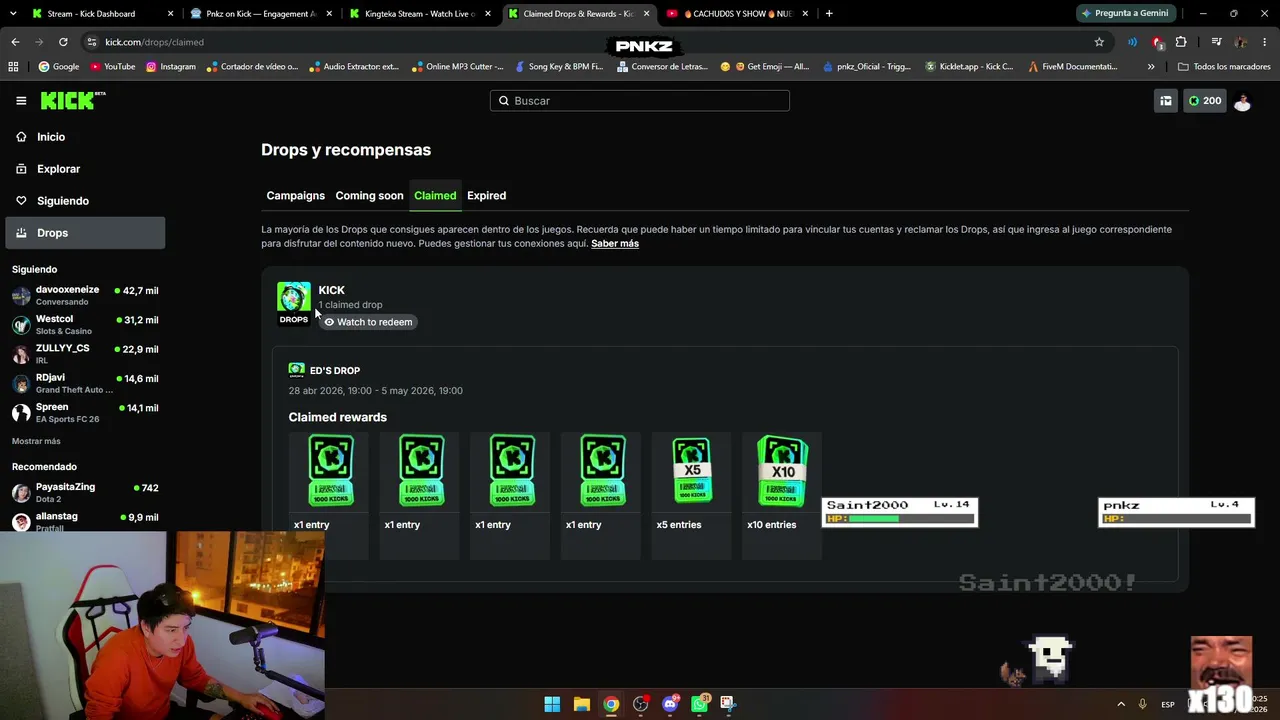The image size is (1280, 720).
Task: Close the Claimed Drops & Rewards tab
Action: pyautogui.click(x=647, y=14)
